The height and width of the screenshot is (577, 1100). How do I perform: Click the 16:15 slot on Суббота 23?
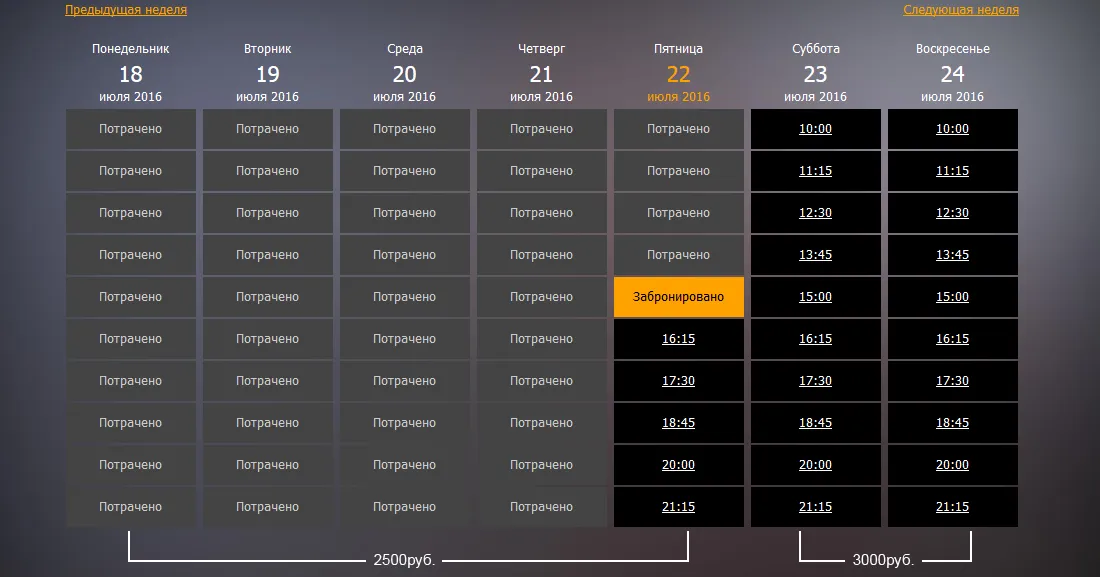tap(815, 339)
